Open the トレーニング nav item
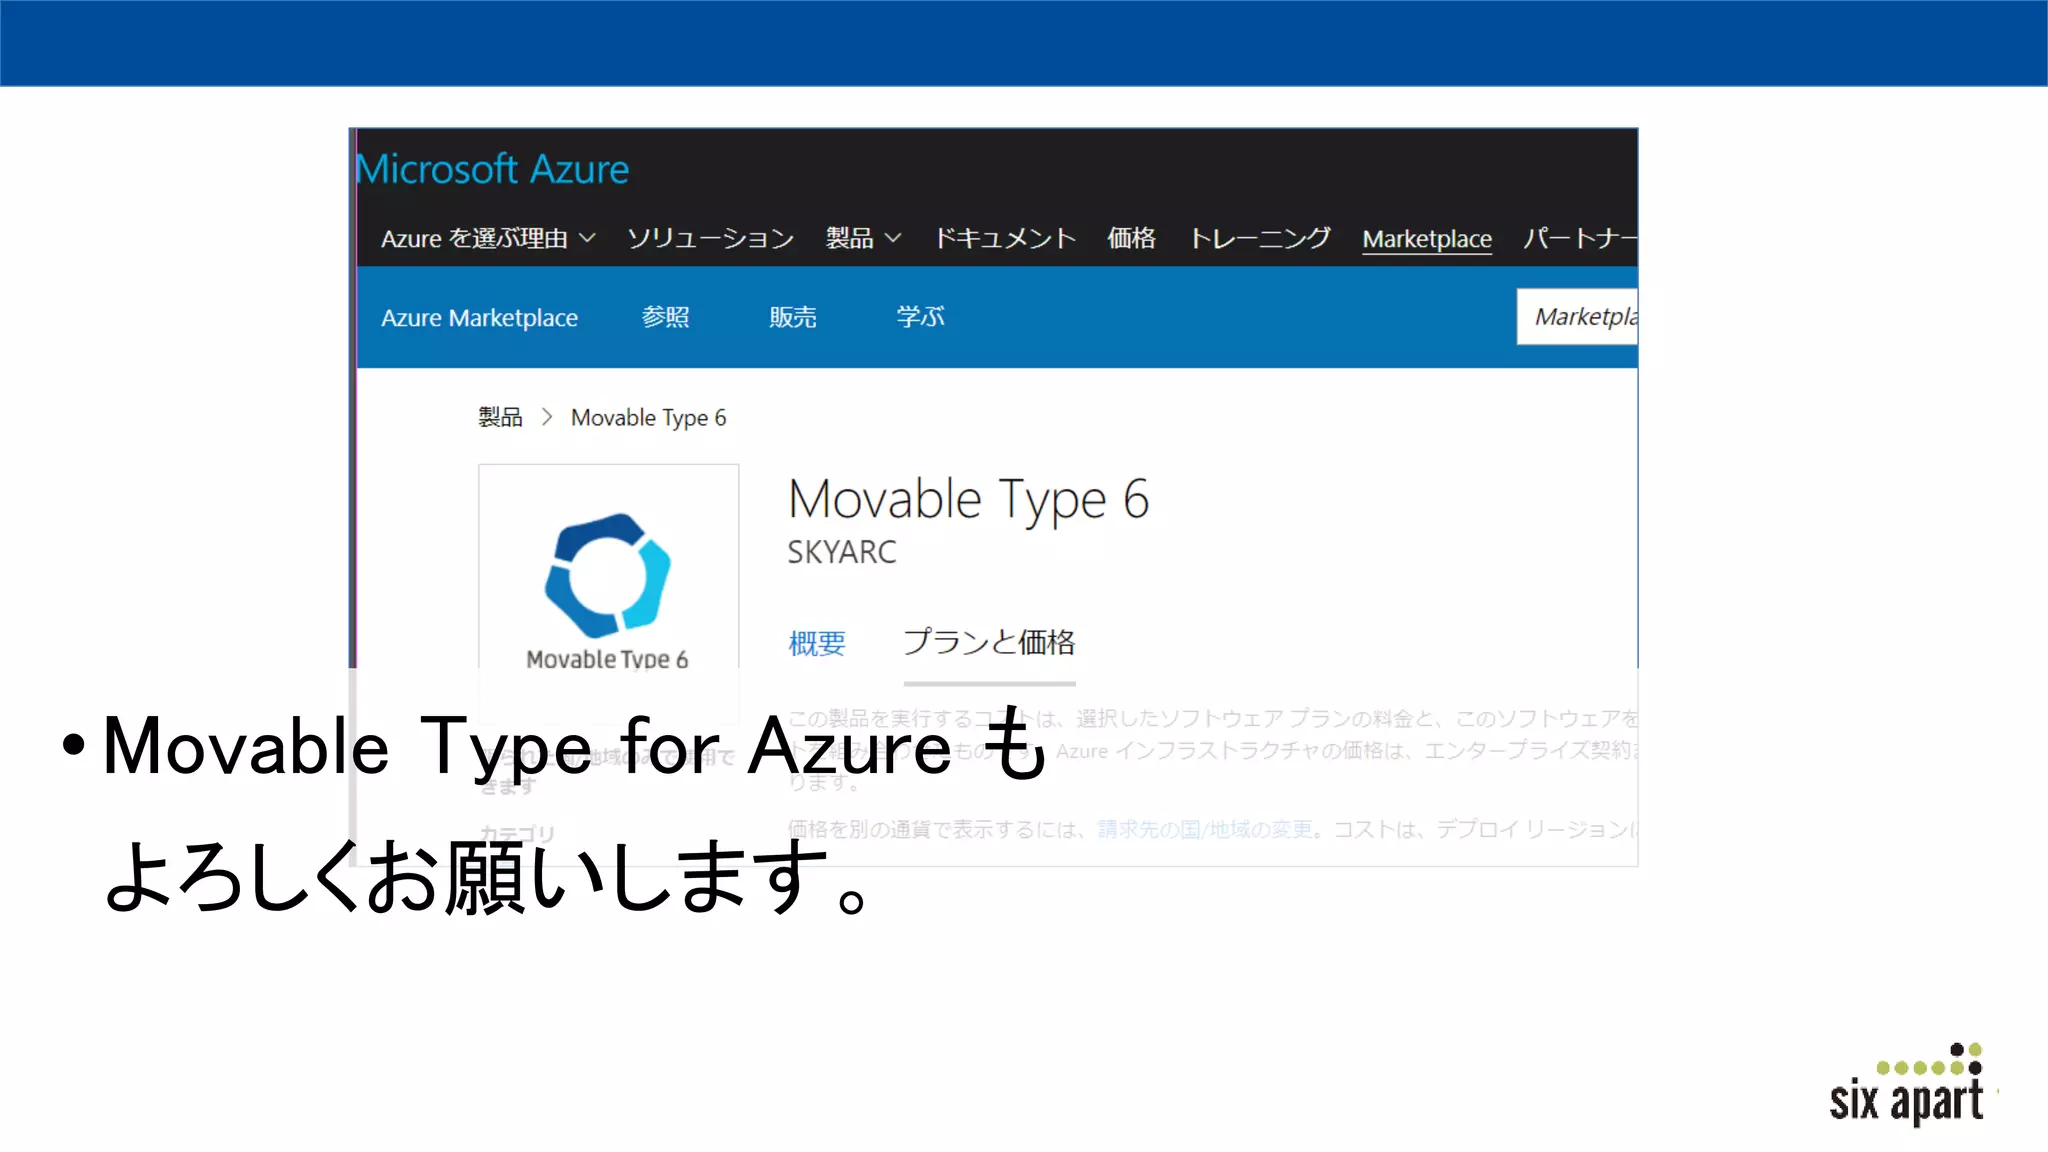The width and height of the screenshot is (2048, 1152). point(1259,238)
